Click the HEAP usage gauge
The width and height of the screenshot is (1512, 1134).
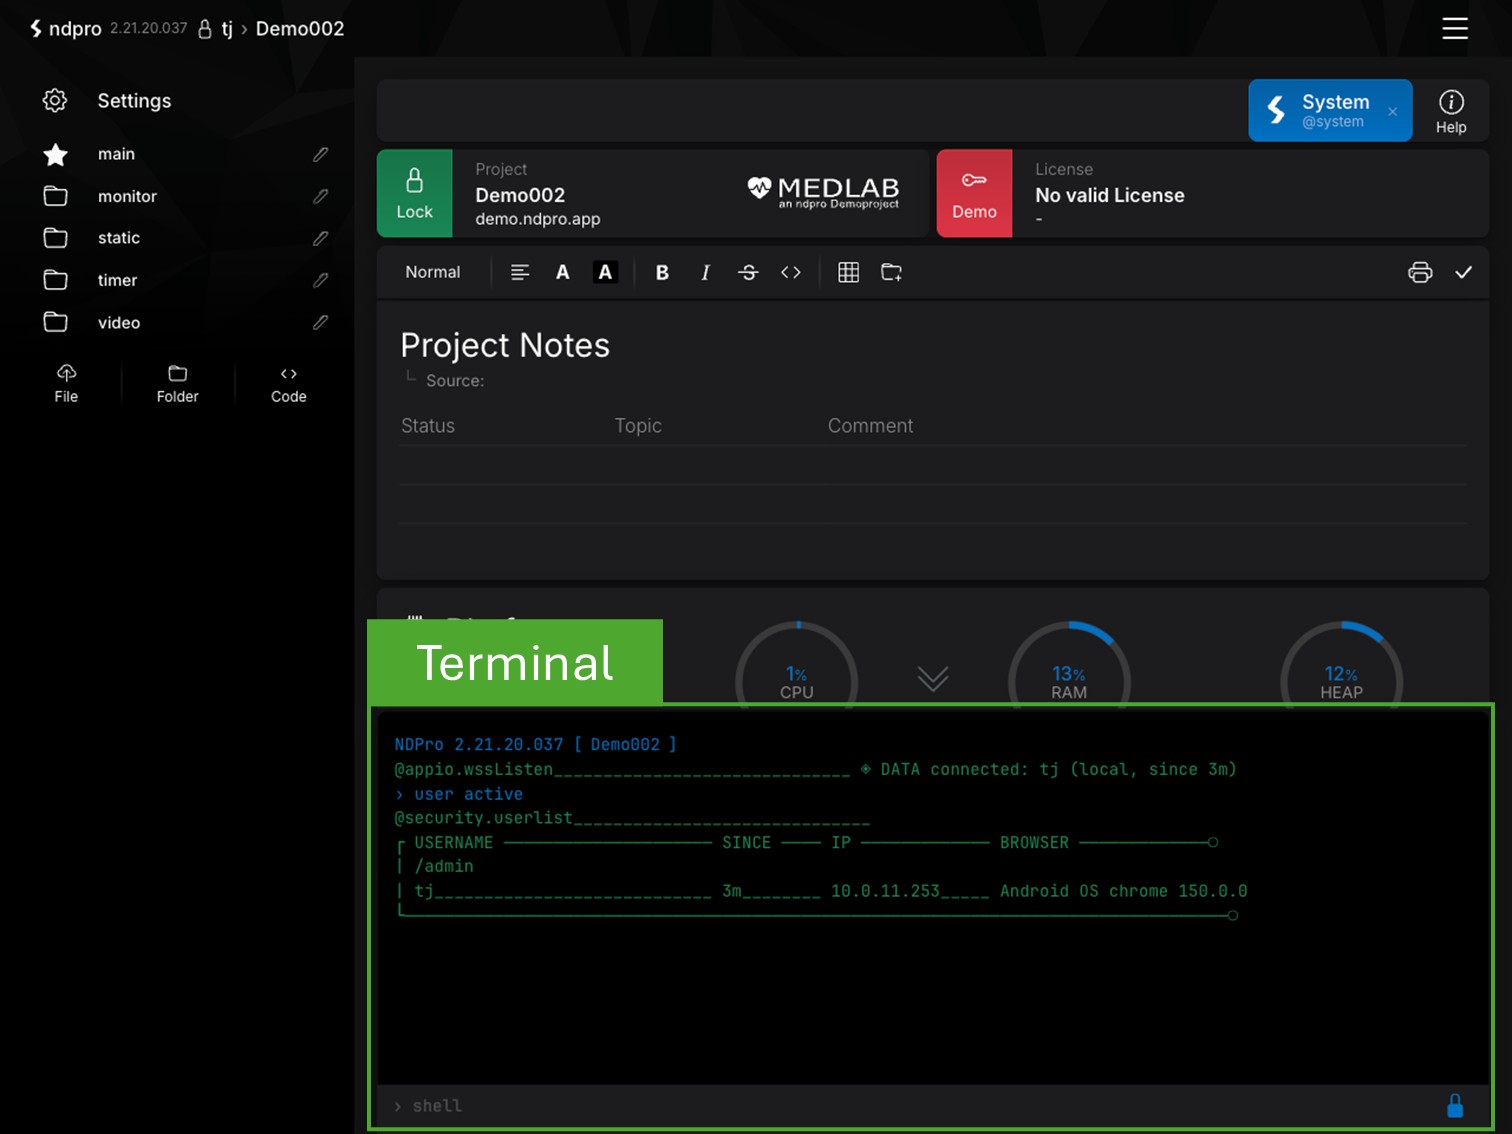(1341, 666)
